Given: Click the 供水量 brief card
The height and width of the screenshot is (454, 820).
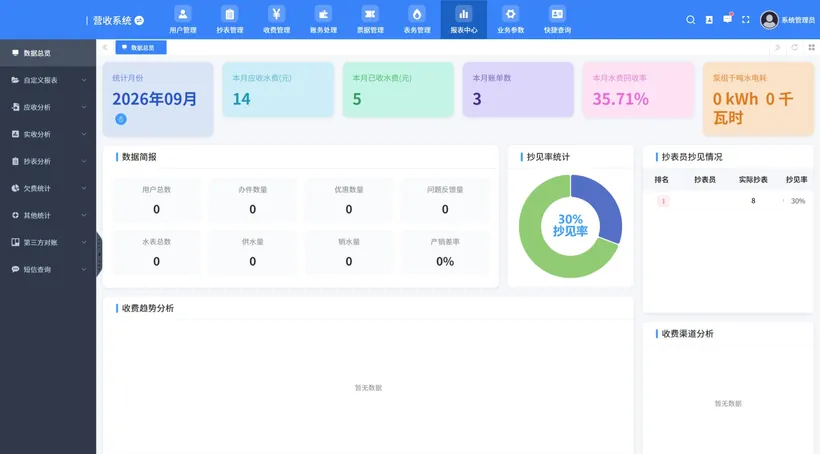Looking at the screenshot, I should pyautogui.click(x=253, y=253).
